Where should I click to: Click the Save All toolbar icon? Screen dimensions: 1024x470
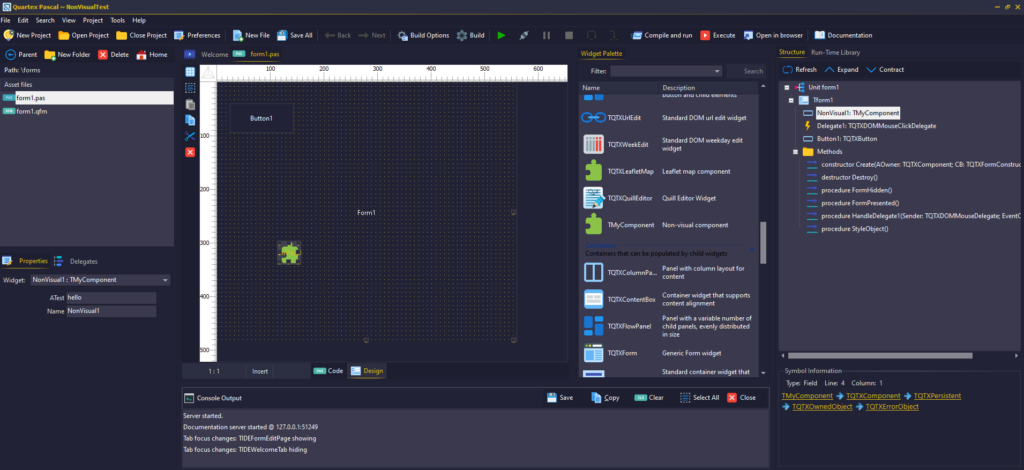click(281, 35)
